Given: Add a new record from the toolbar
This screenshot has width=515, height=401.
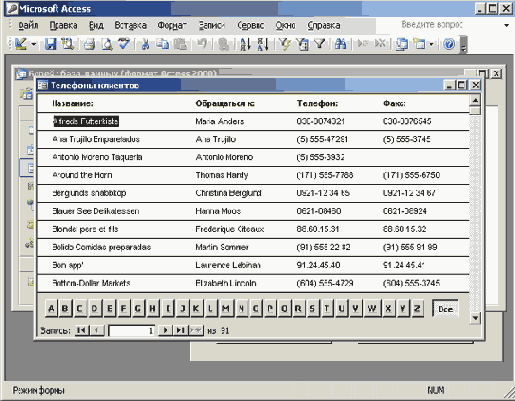Looking at the screenshot, I should (x=362, y=44).
